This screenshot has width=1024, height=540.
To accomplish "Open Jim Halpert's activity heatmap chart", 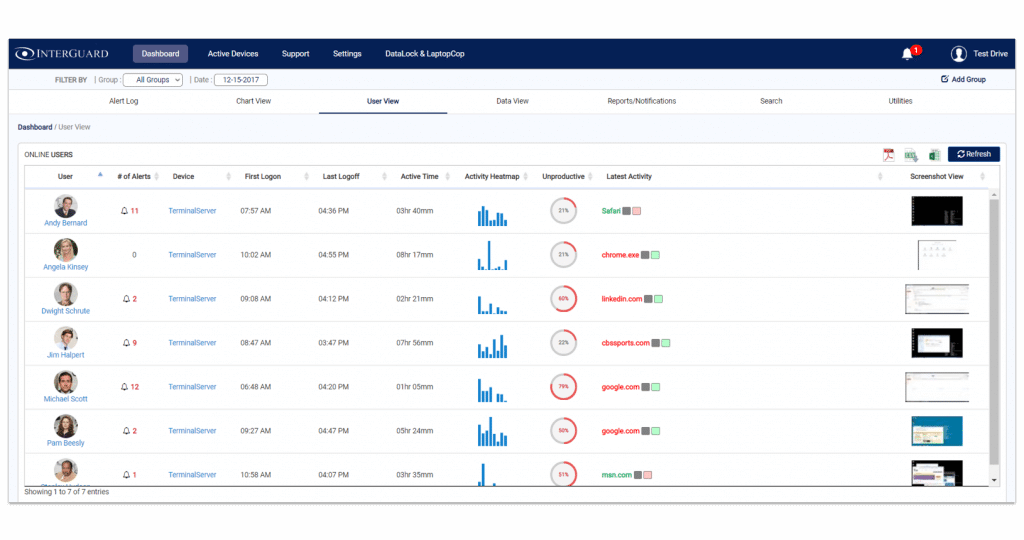I will coord(492,346).
